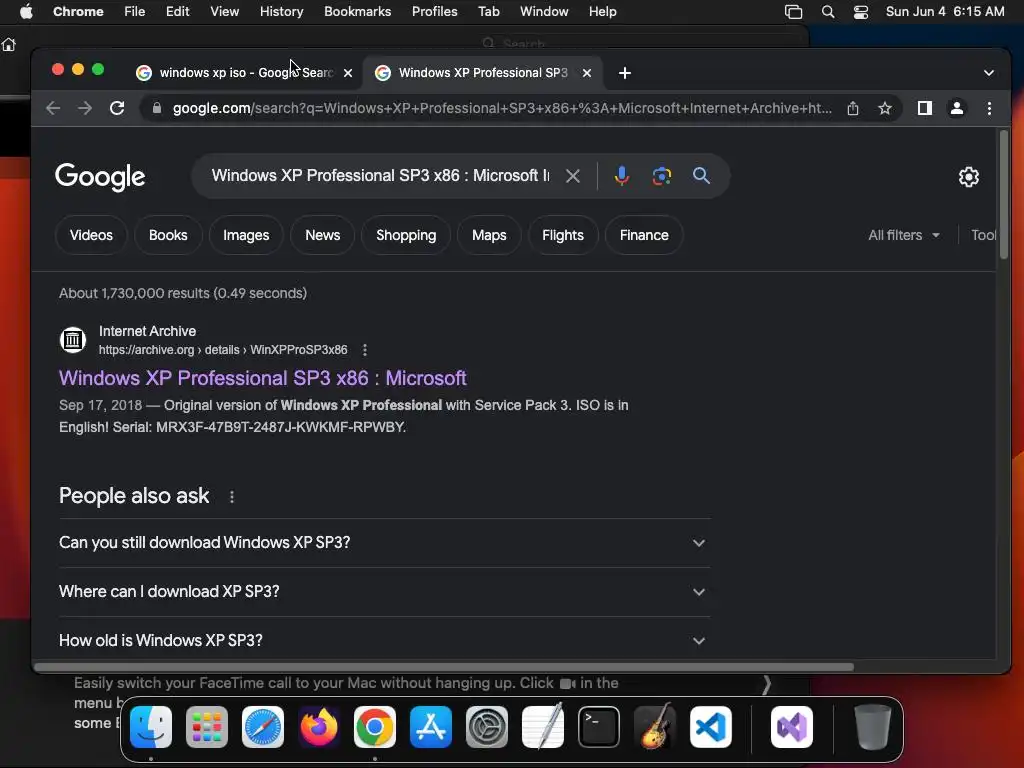Filter results by Finance
The image size is (1024, 768).
(x=644, y=235)
